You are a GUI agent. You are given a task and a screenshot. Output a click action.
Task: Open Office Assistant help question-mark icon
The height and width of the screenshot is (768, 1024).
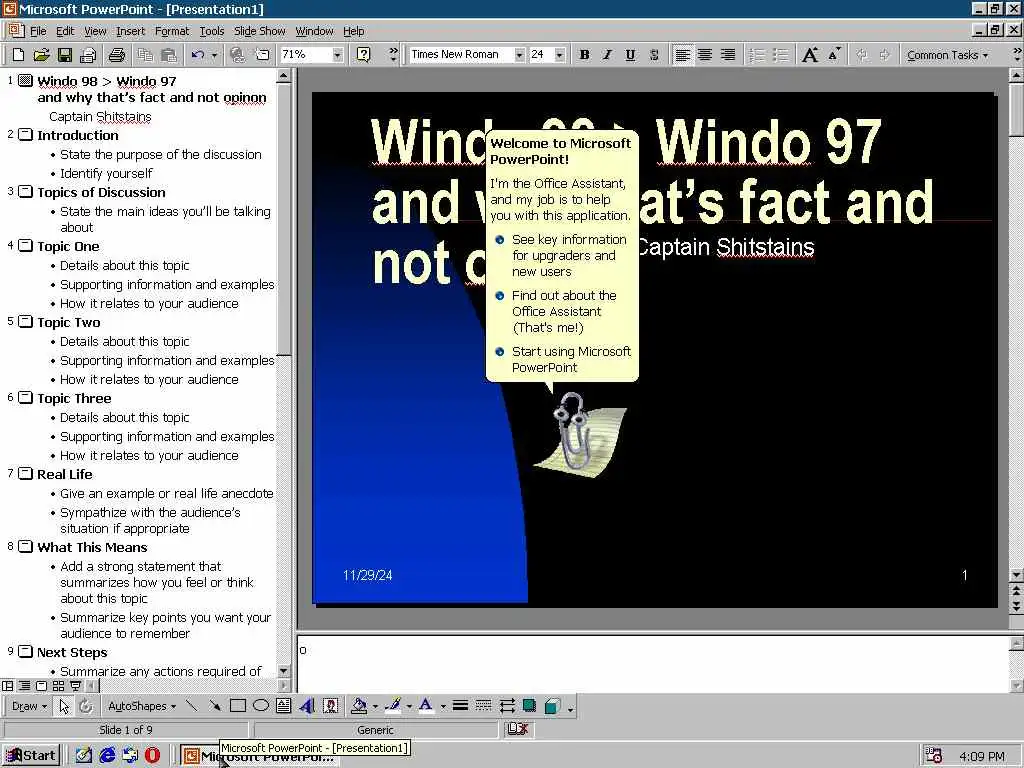point(364,55)
